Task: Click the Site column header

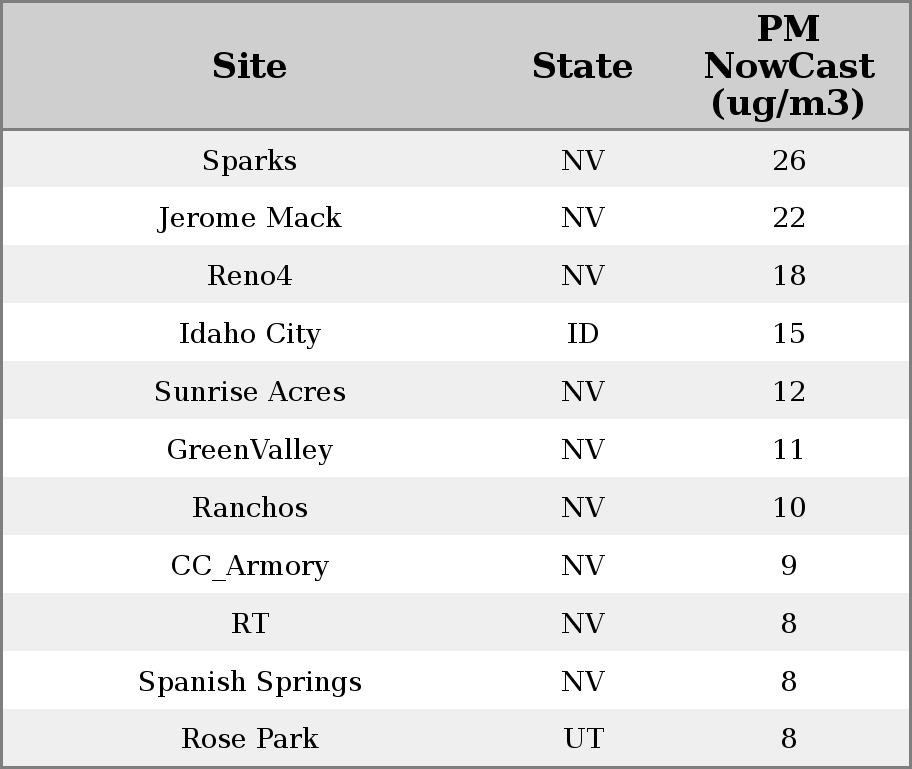Action: [x=250, y=66]
